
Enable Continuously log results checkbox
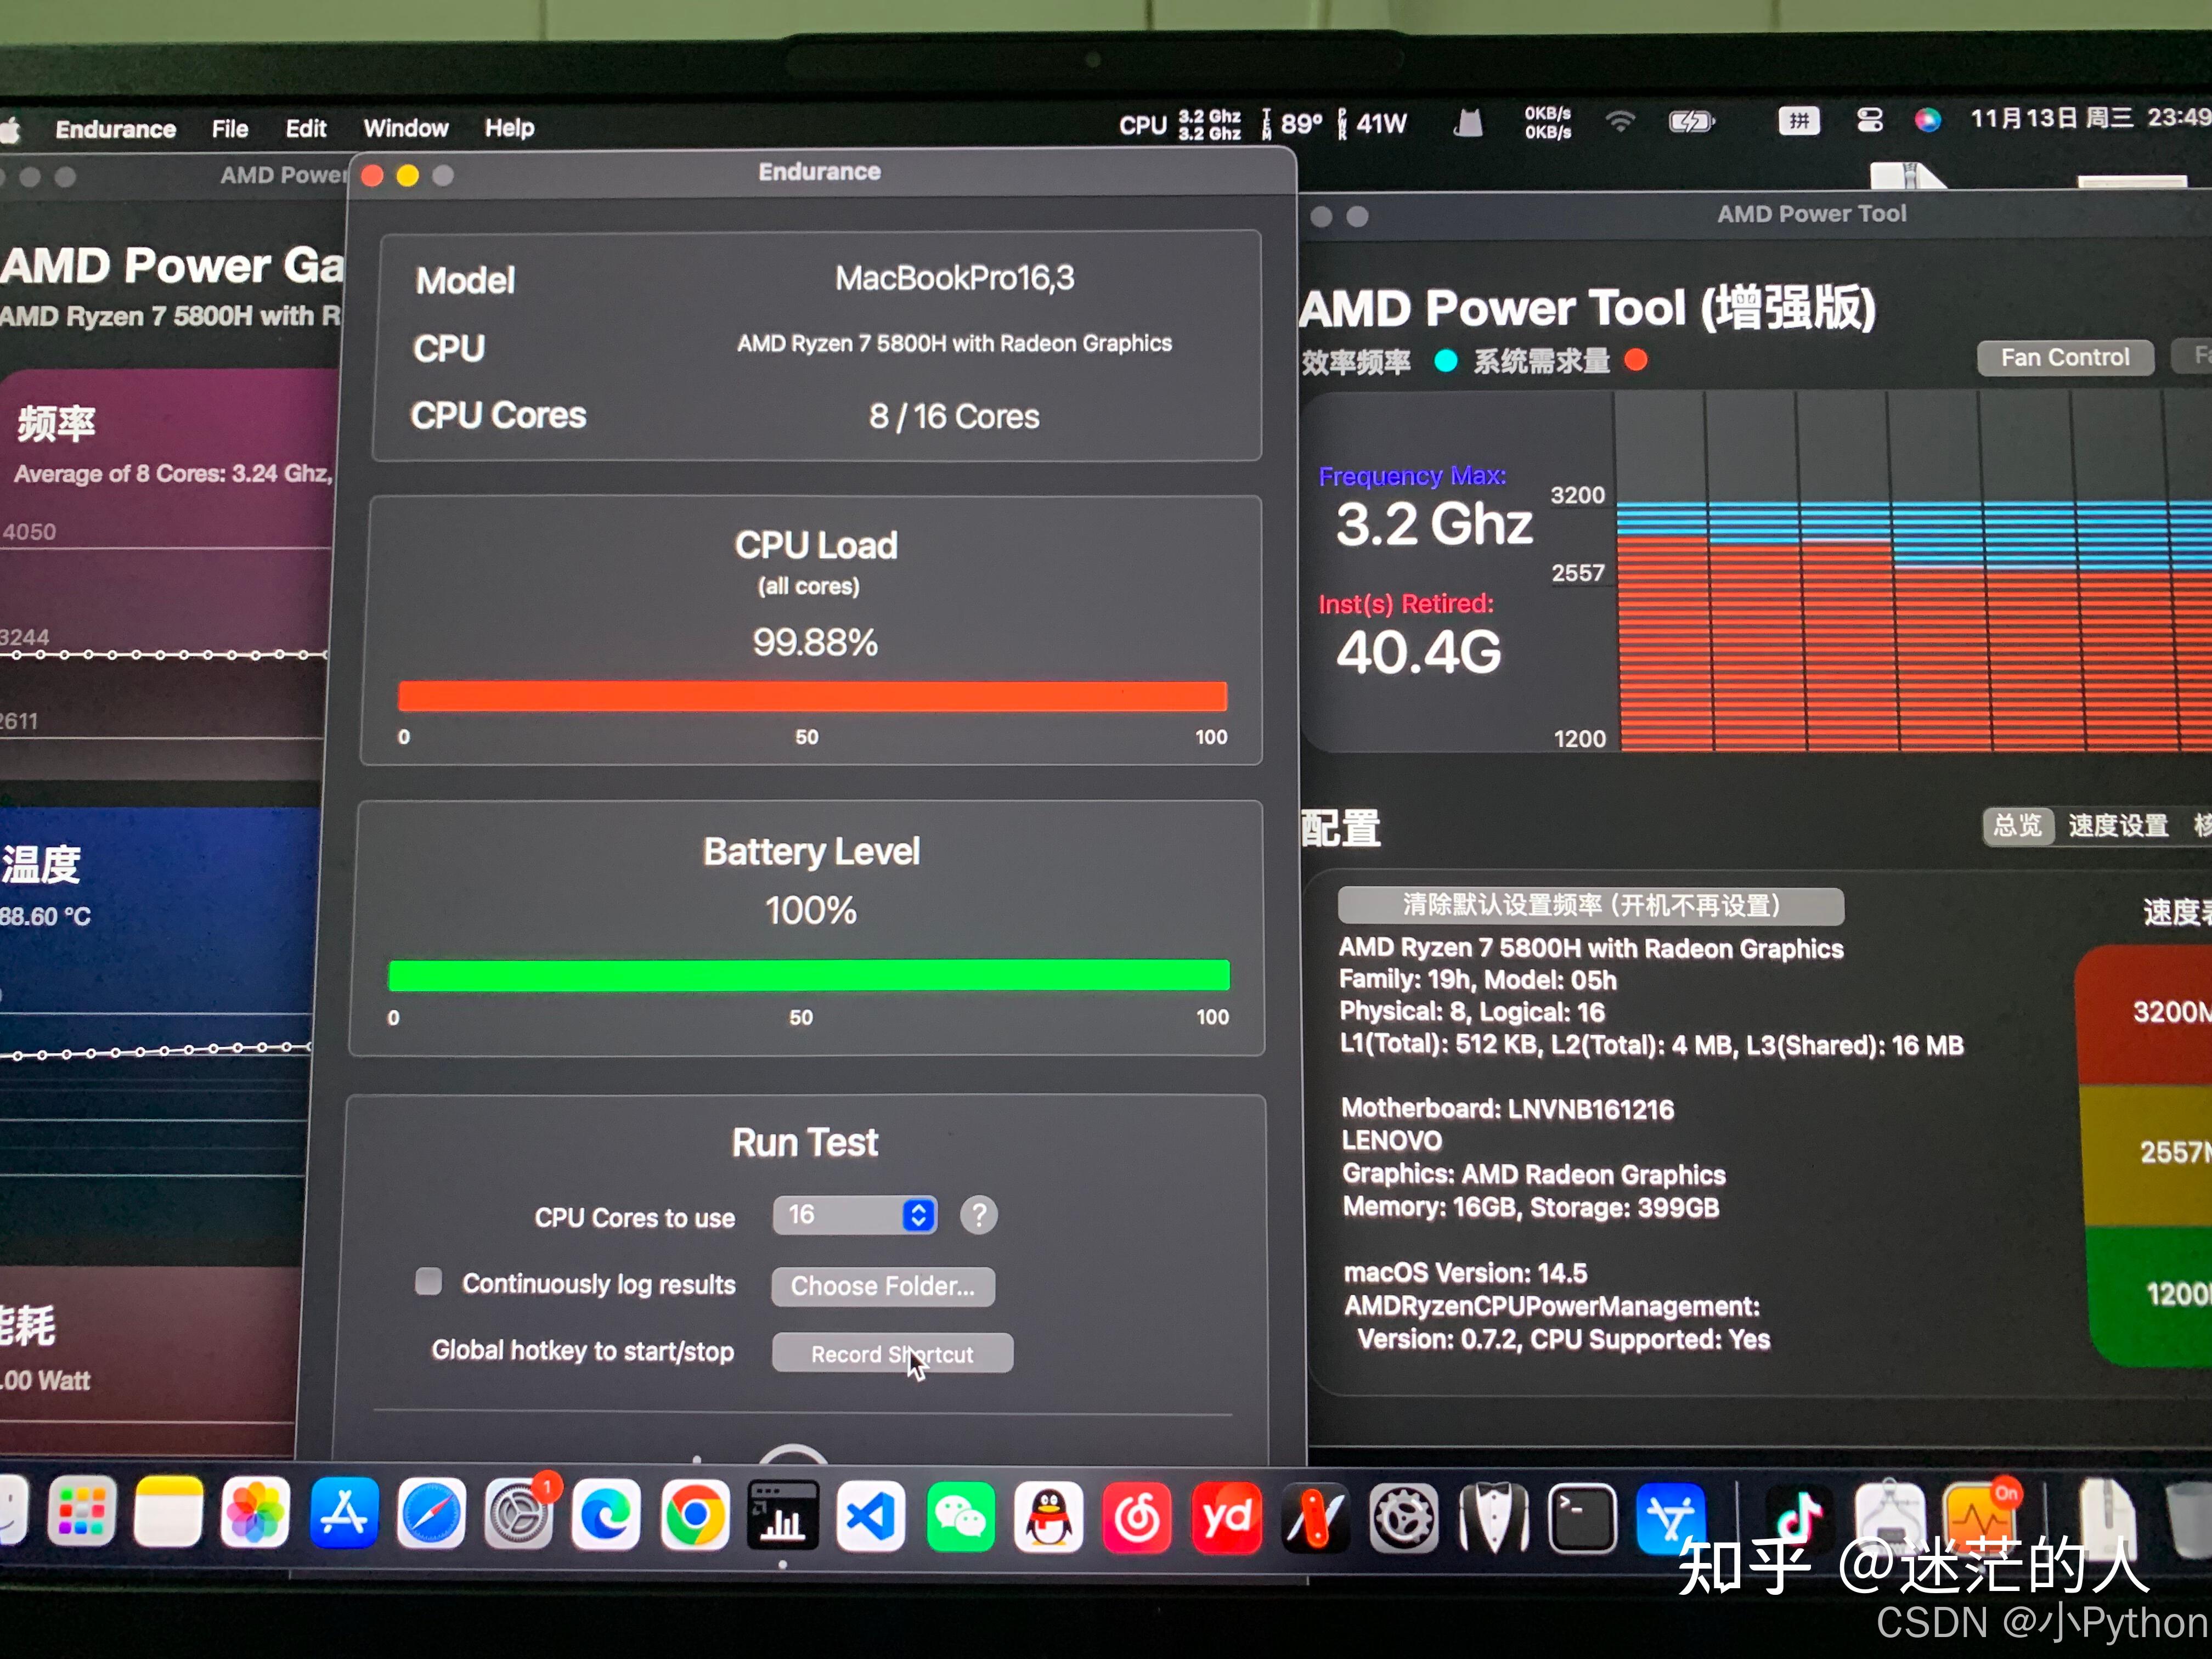click(429, 1281)
